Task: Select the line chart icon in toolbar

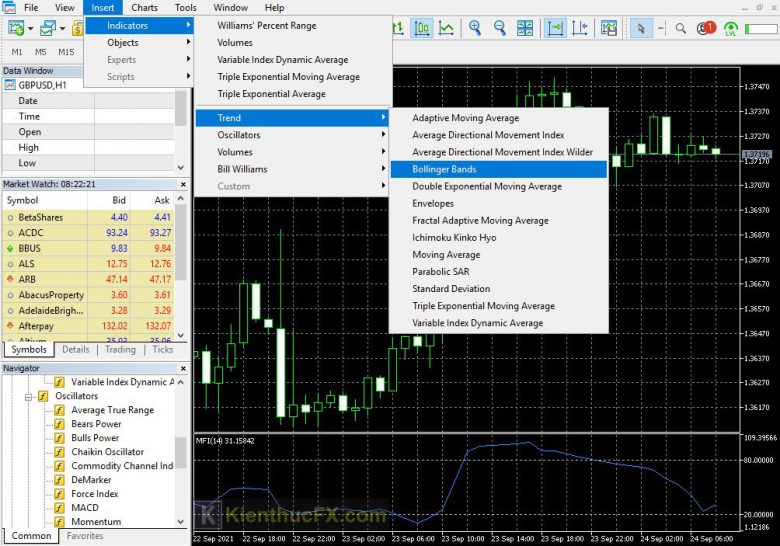Action: click(x=445, y=29)
